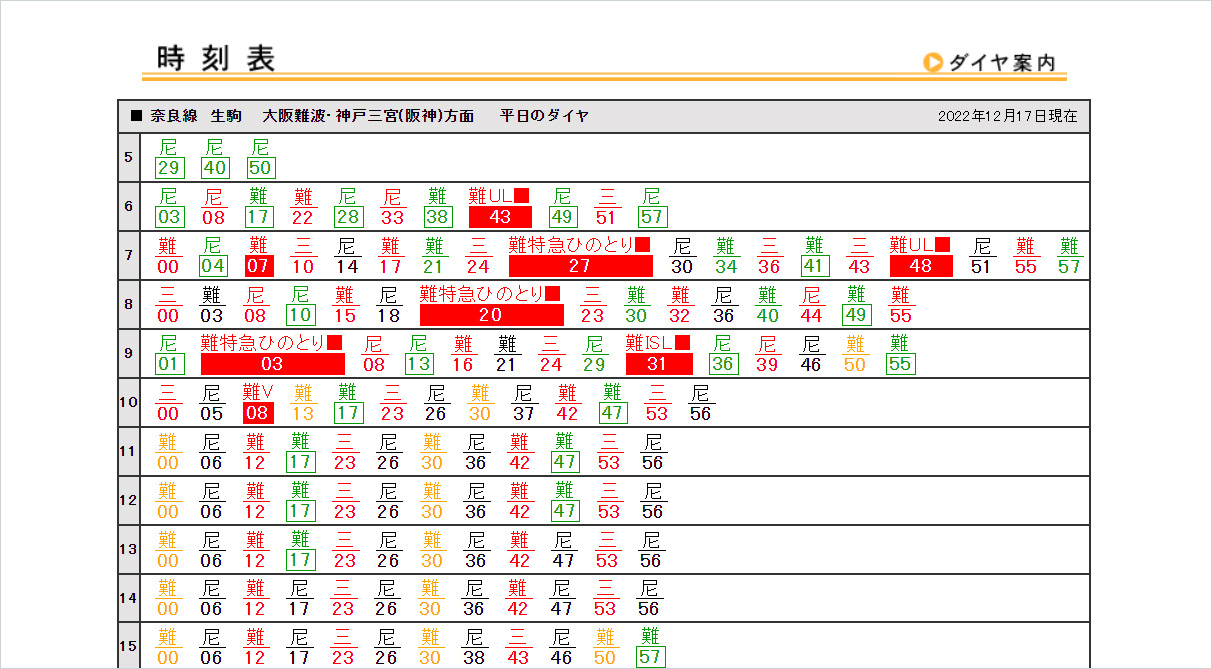Screen dimensions: 1212x669
Task: Open the 7:27 難特急ひのとり departure
Action: pos(580,266)
